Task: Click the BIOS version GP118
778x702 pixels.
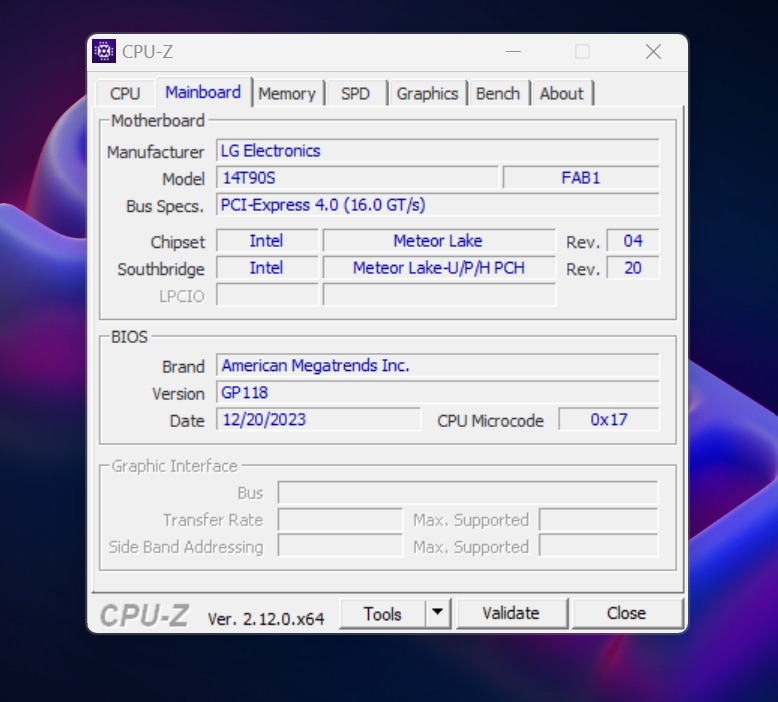Action: (438, 392)
